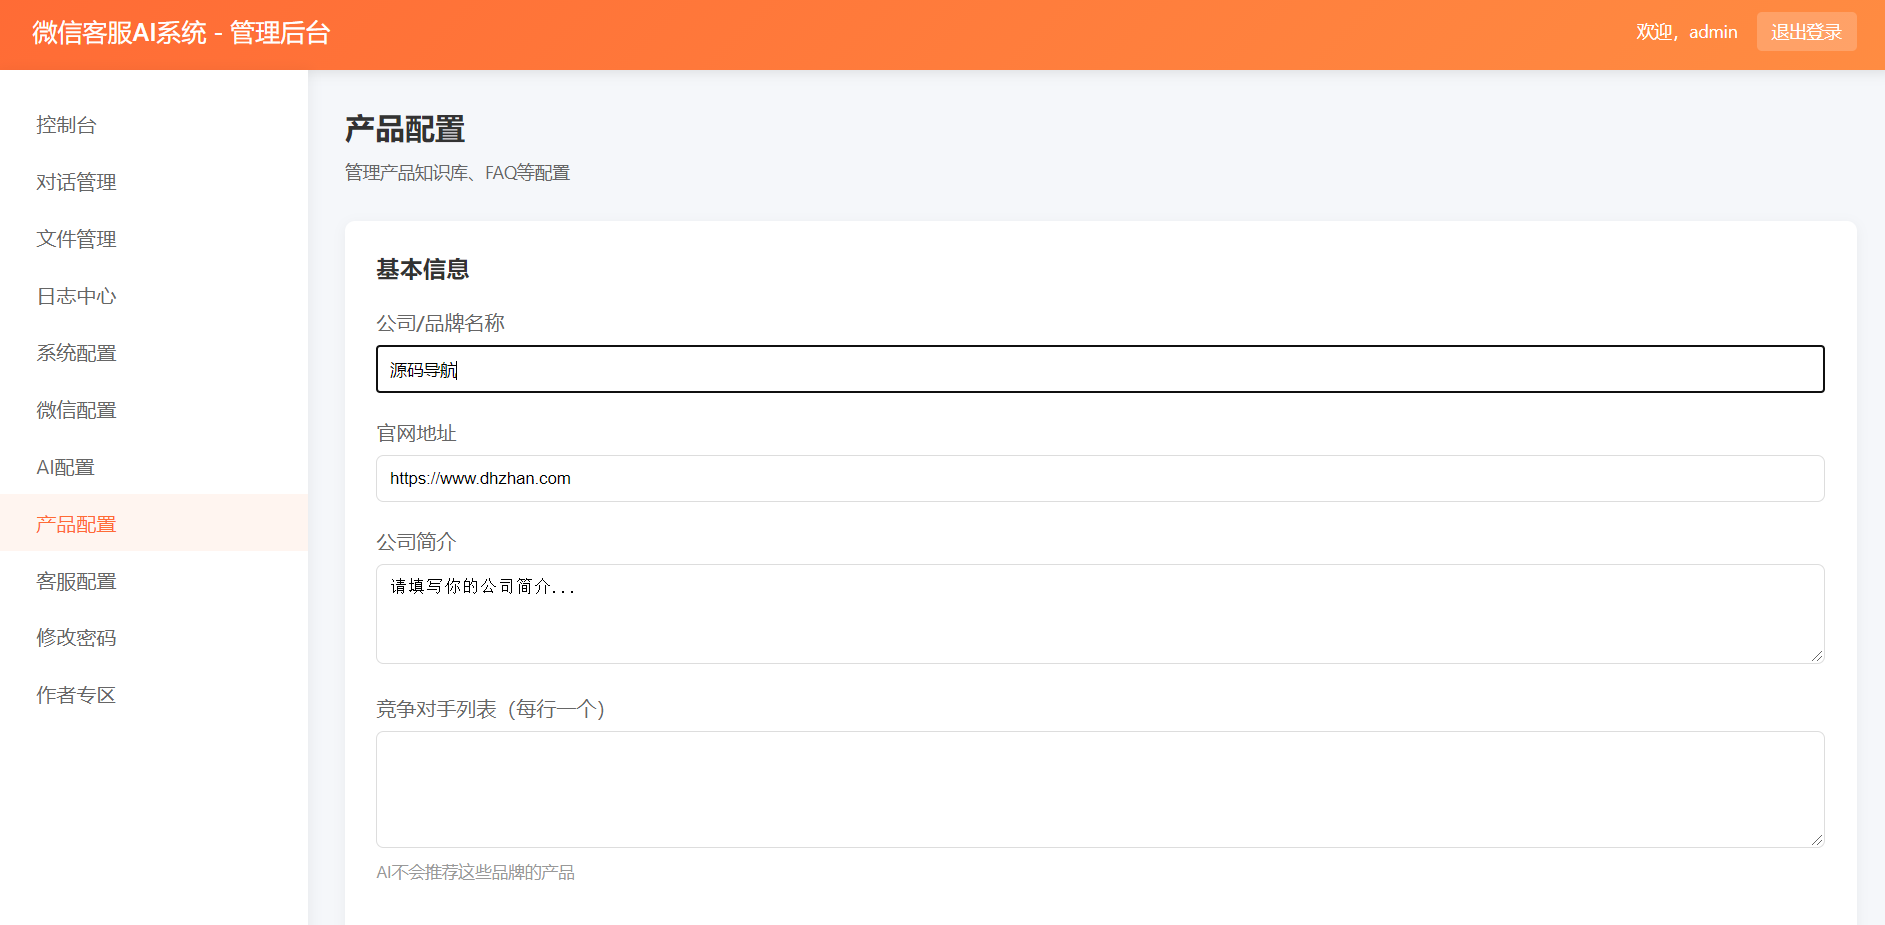Open 微信配置 settings page
The image size is (1885, 925).
76,410
